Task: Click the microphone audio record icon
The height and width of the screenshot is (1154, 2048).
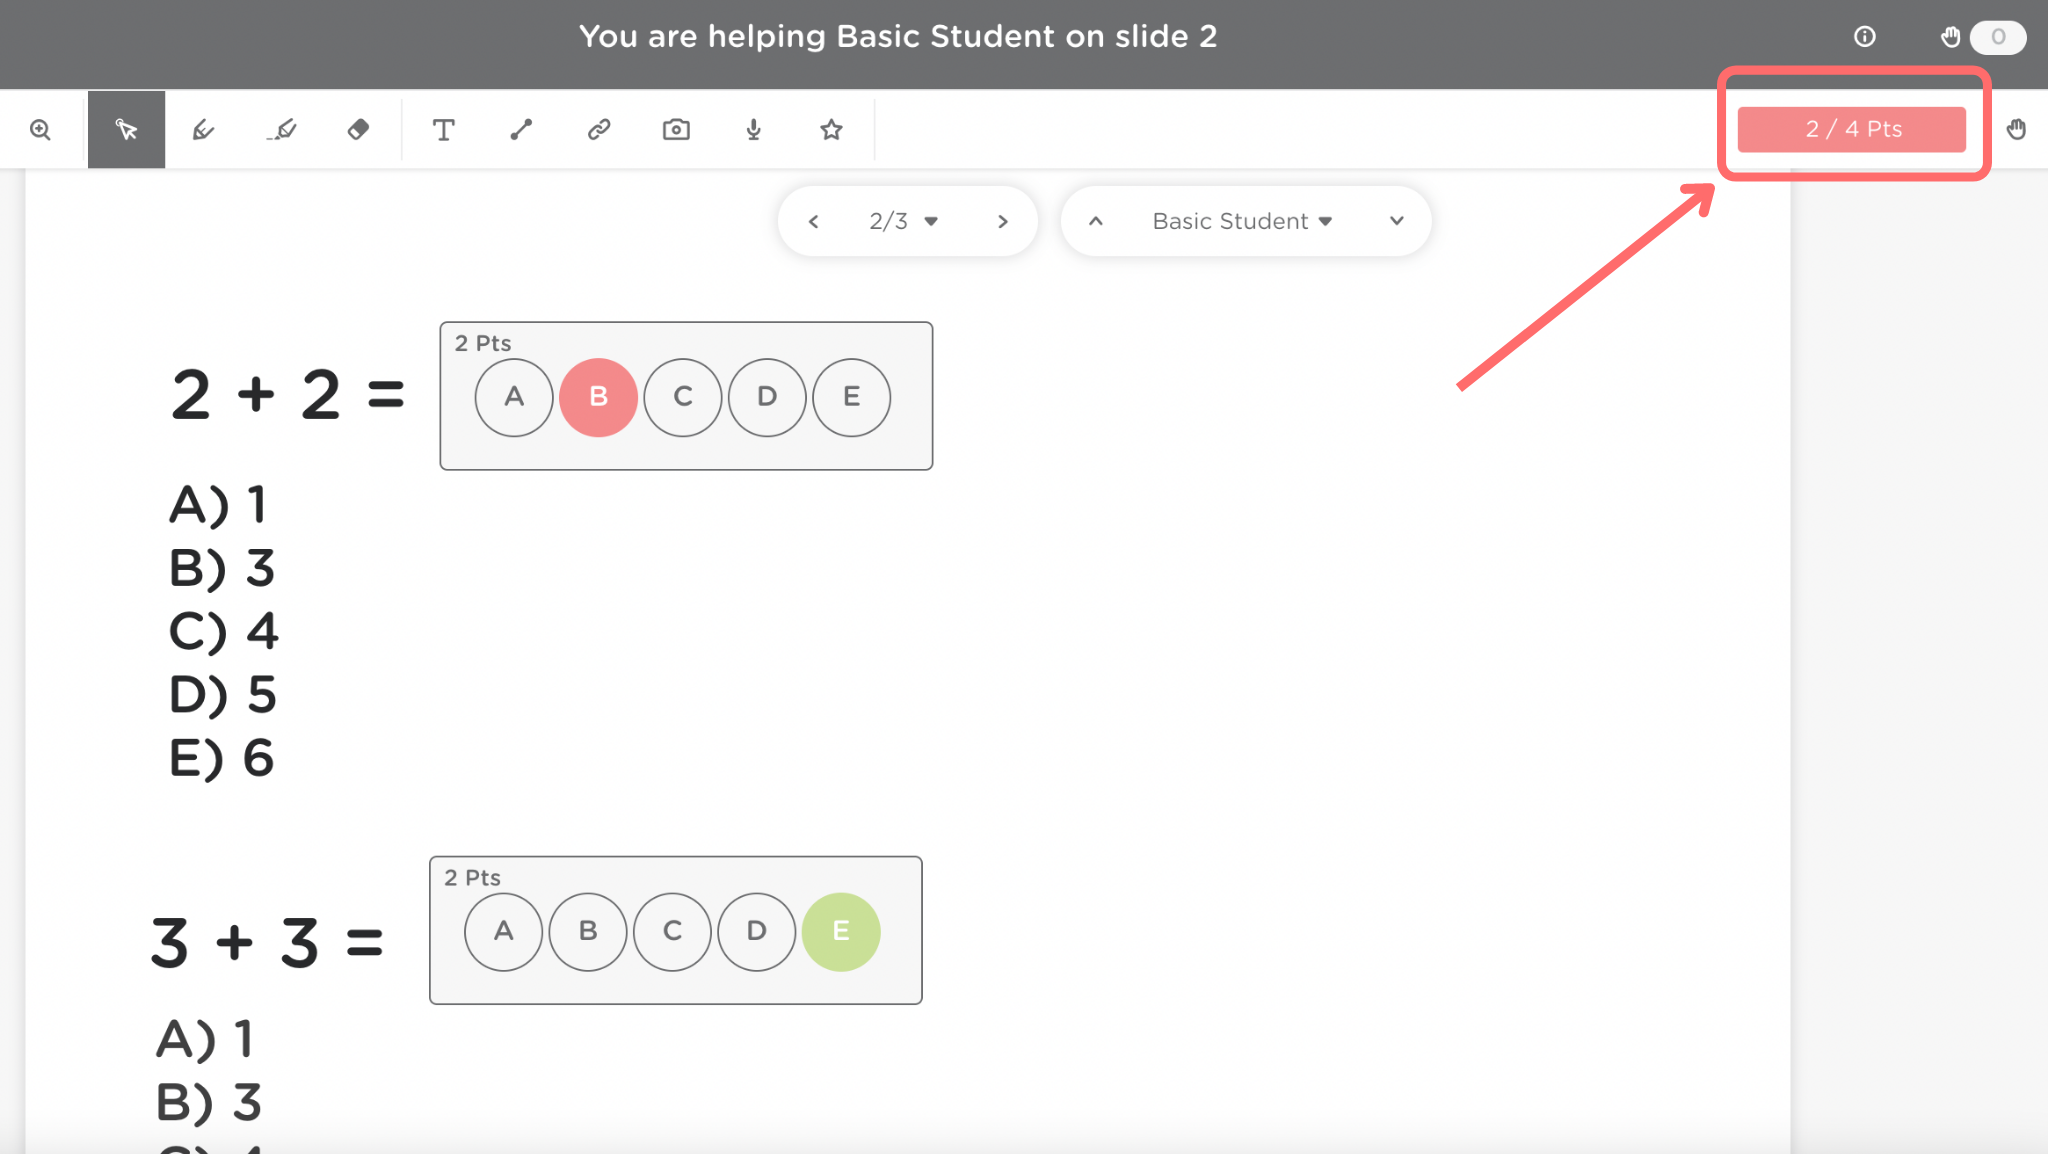Action: pyautogui.click(x=754, y=130)
